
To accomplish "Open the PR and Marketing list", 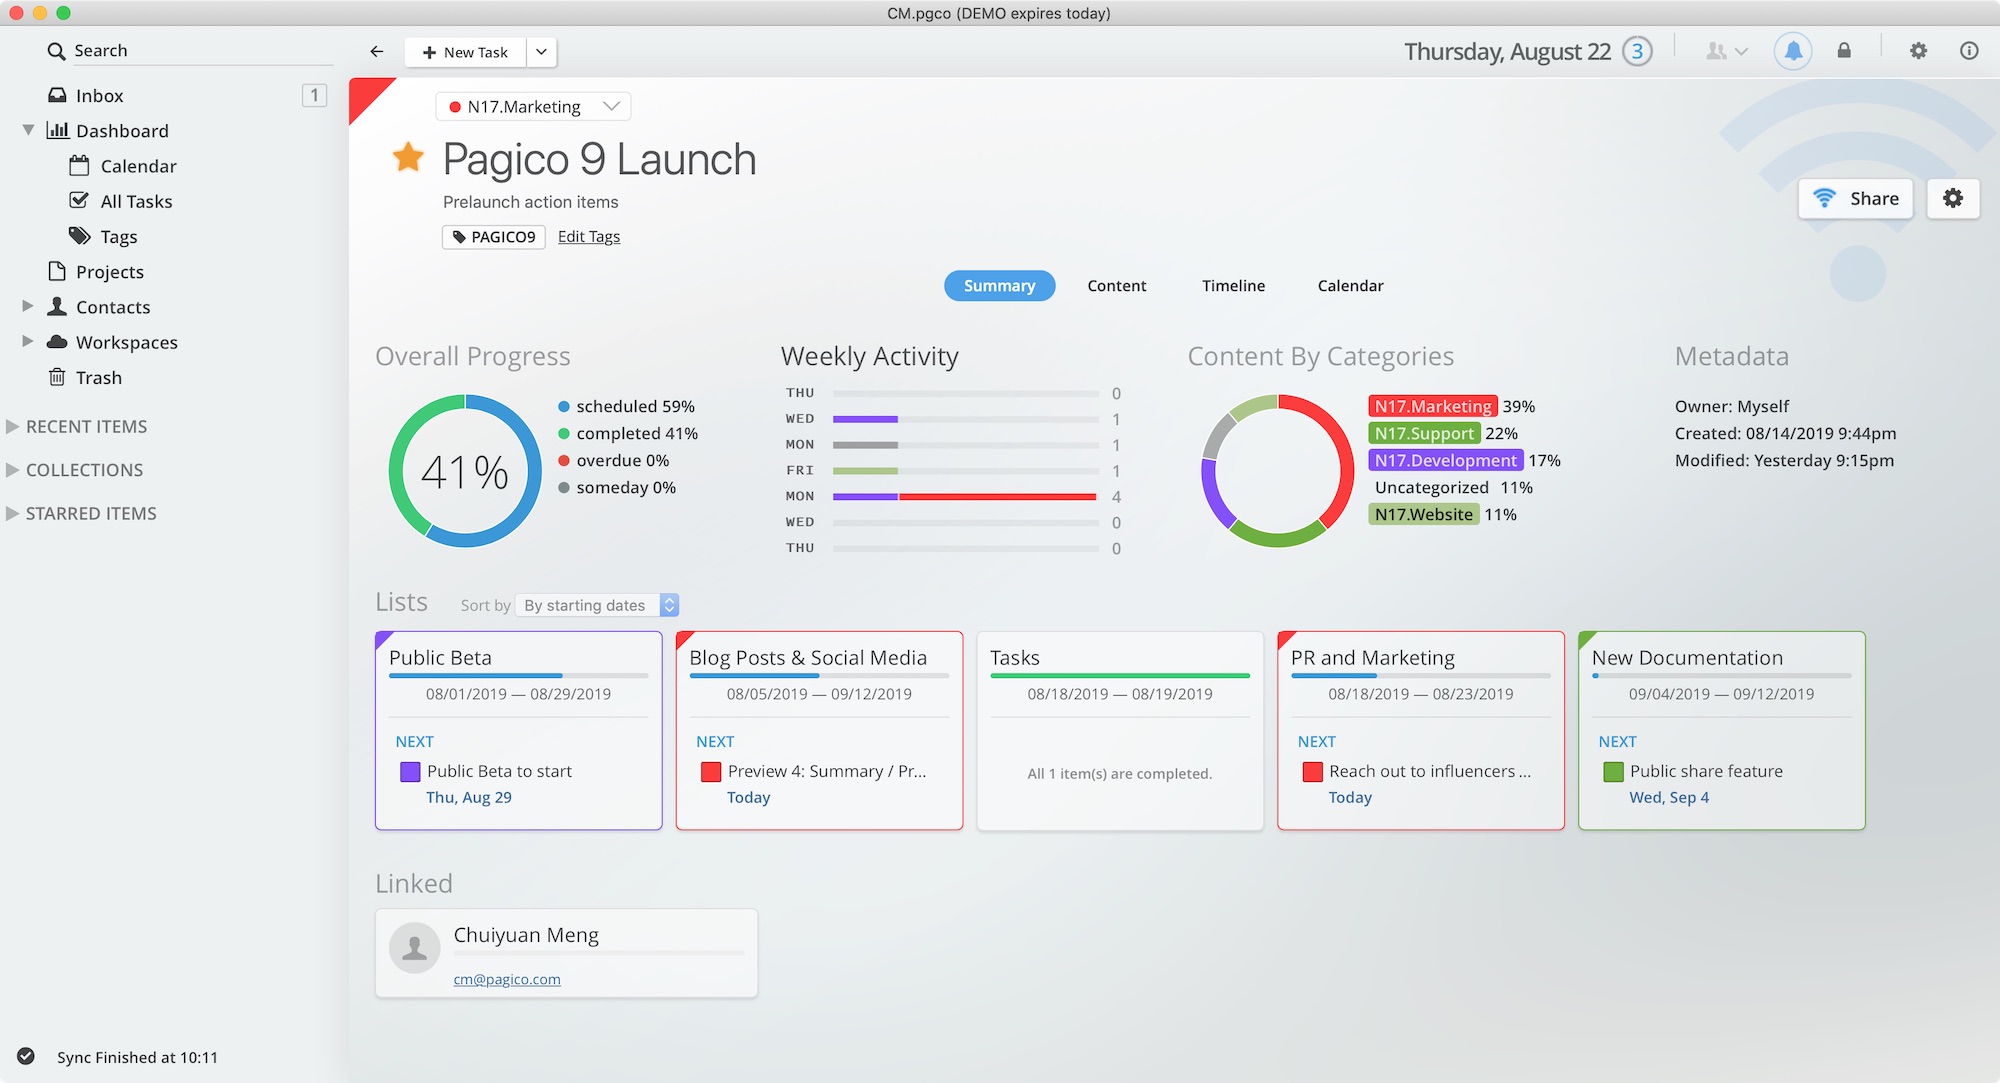I will (x=1421, y=730).
